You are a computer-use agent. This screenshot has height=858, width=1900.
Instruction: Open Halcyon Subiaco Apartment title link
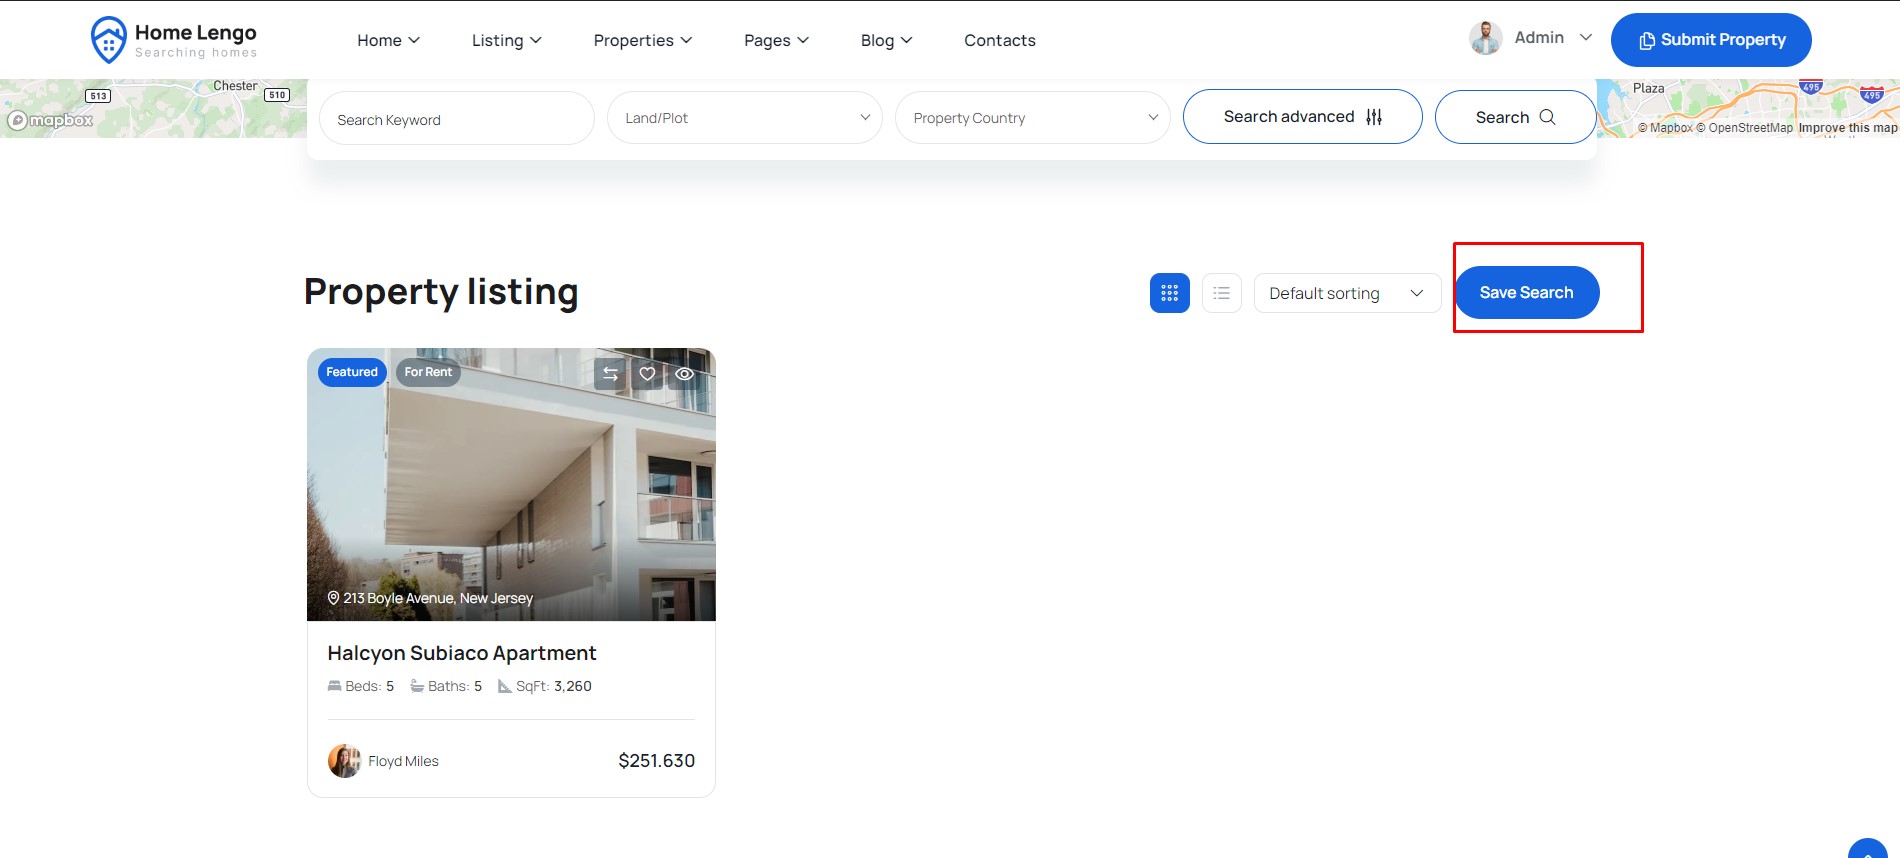click(462, 653)
